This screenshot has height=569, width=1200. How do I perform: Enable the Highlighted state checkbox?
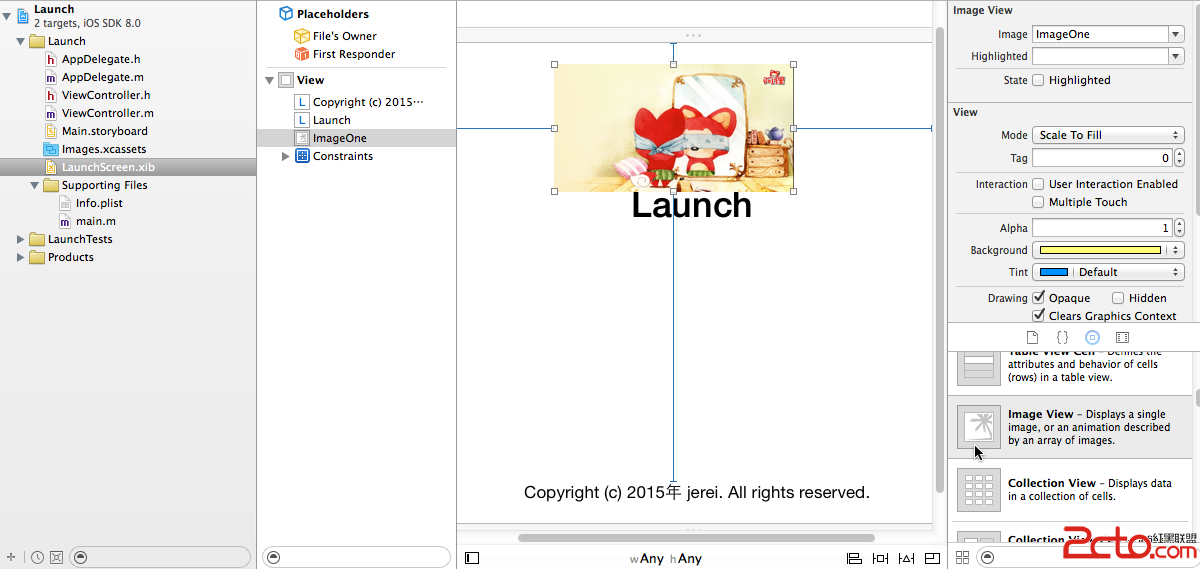1038,80
